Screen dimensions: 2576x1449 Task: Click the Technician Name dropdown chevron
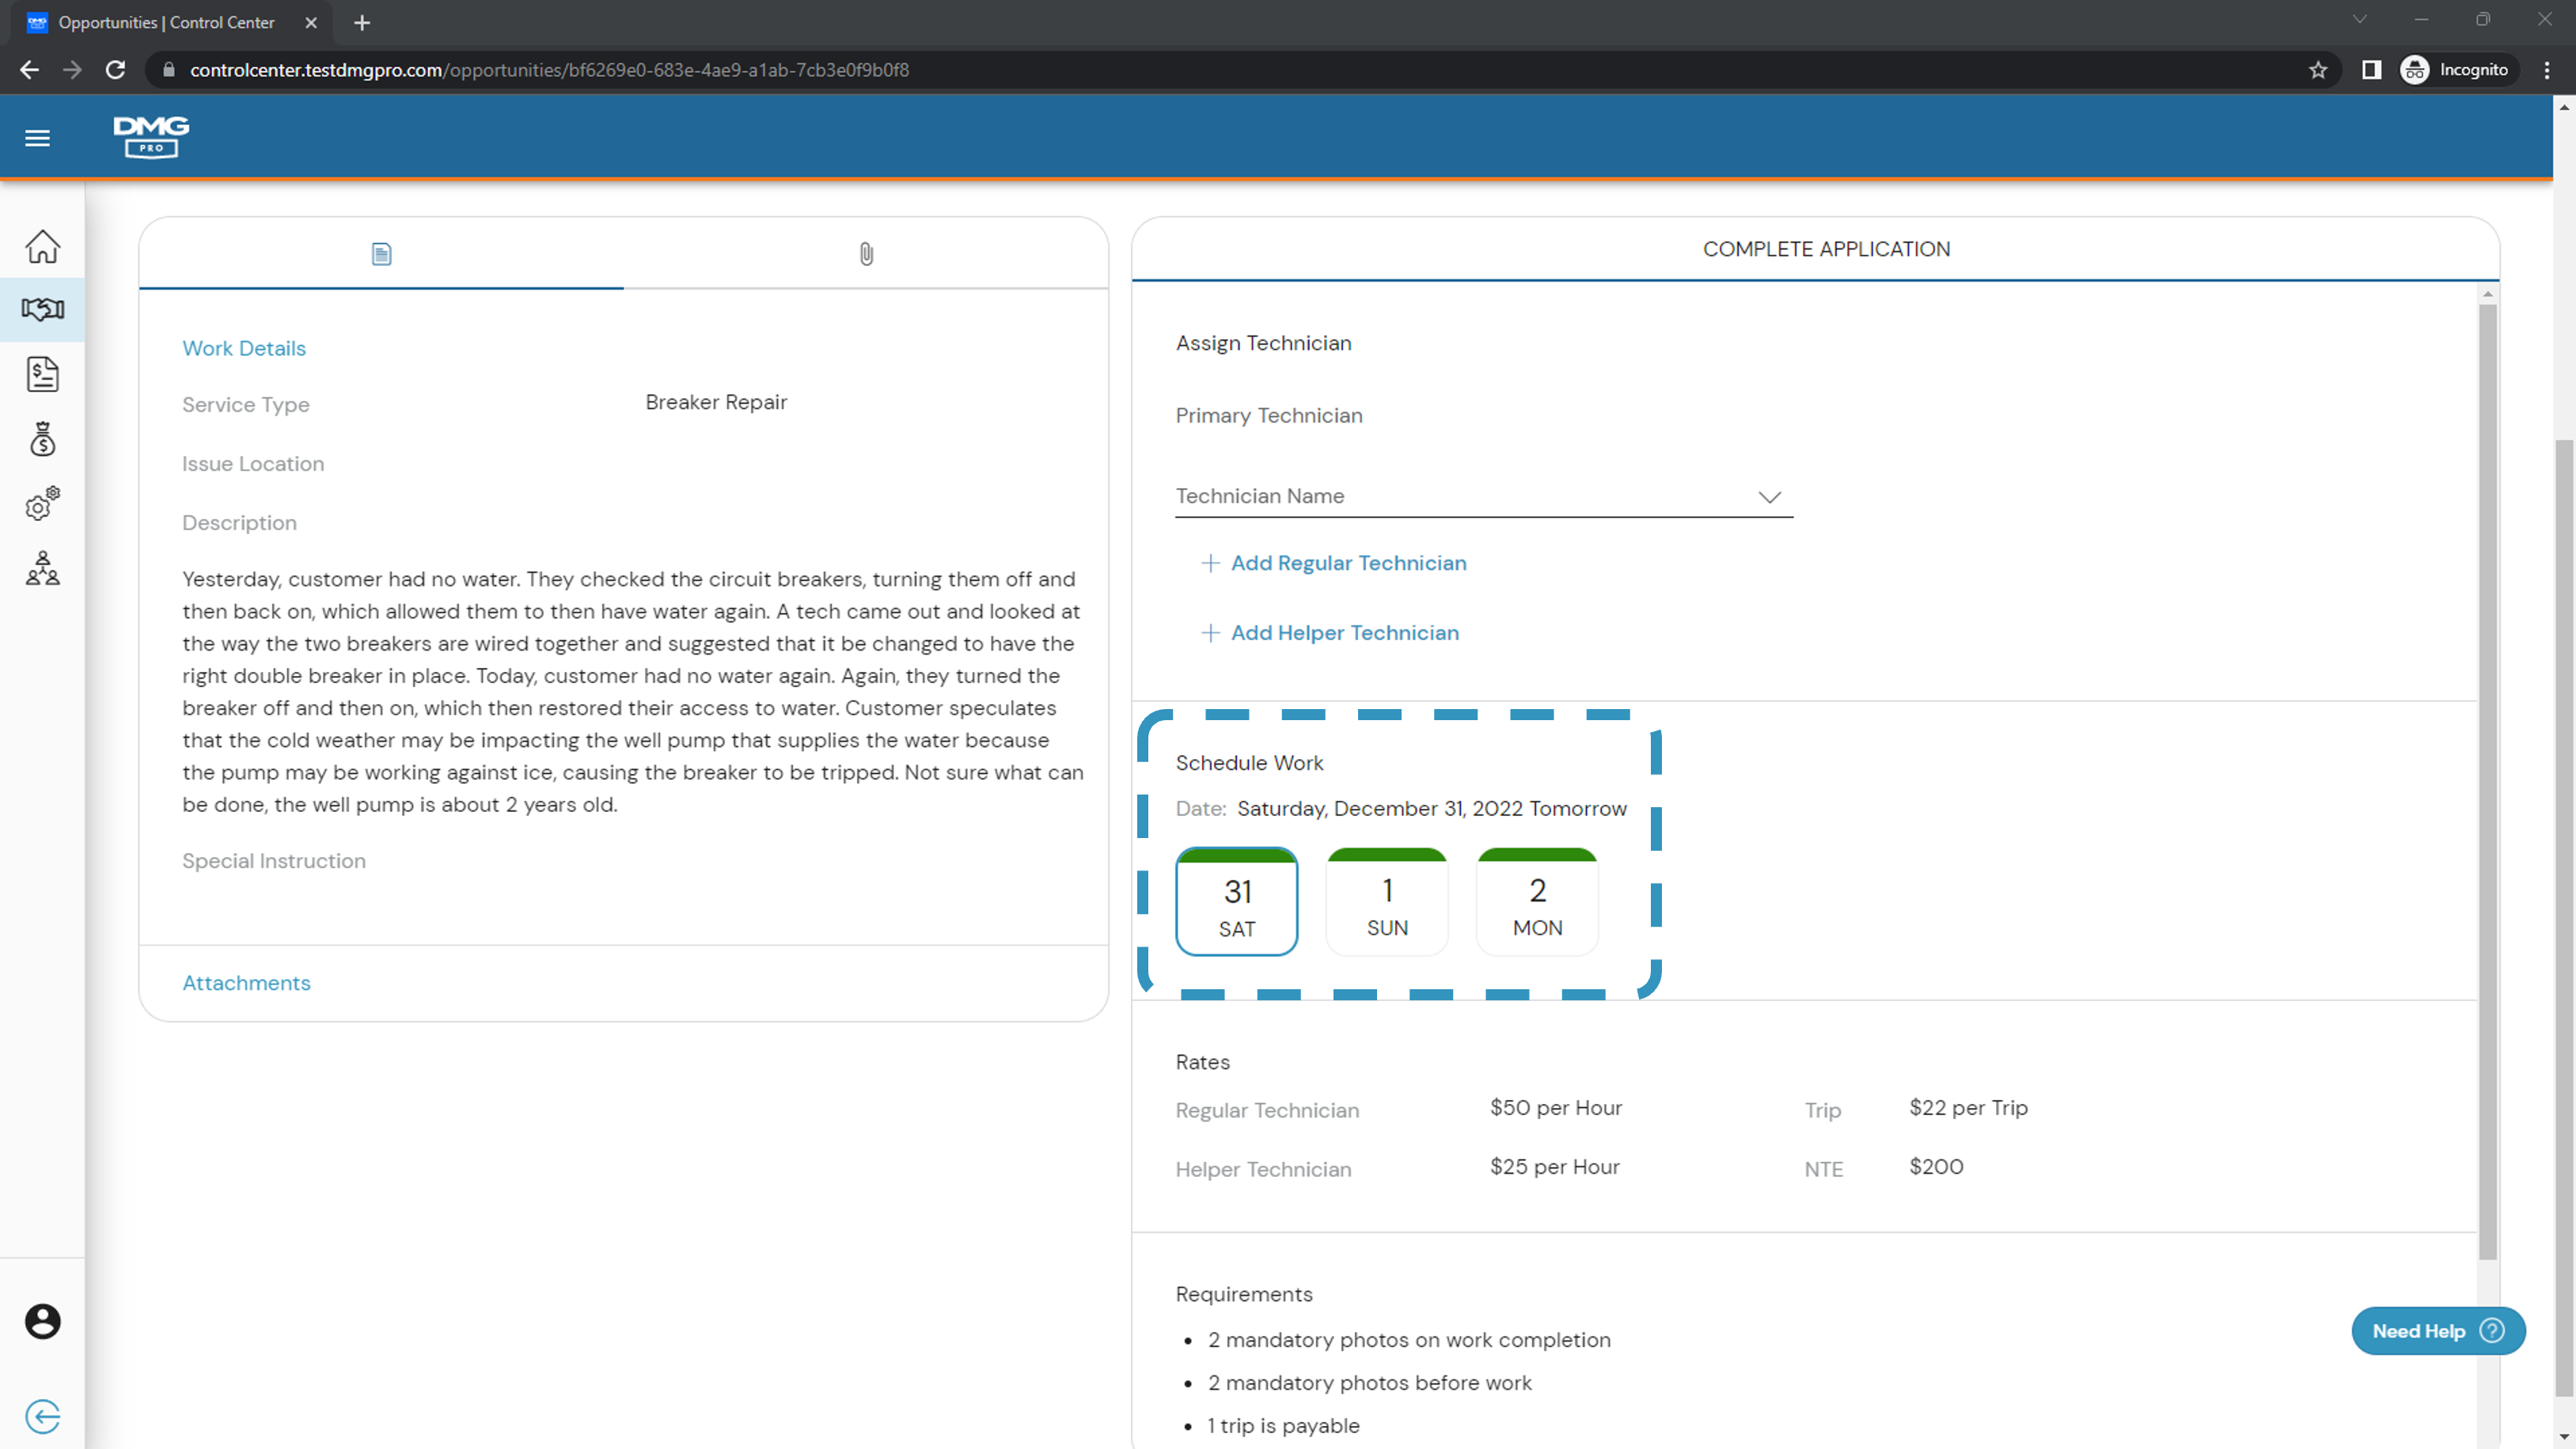point(1770,497)
